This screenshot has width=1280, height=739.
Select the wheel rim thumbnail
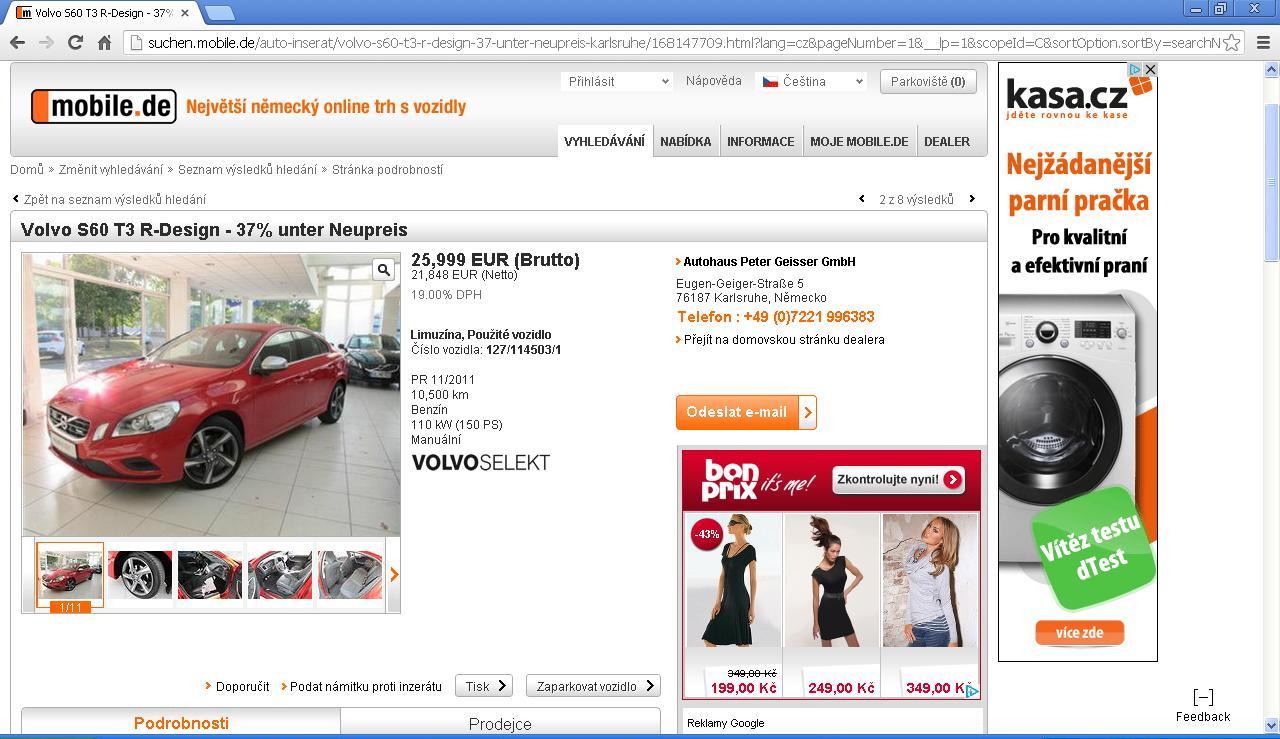coord(140,574)
